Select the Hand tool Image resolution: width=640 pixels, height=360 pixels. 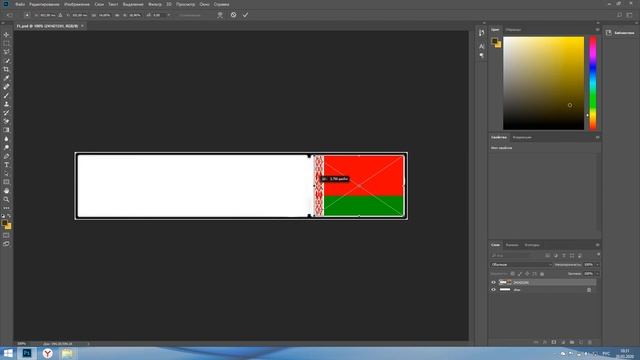click(x=6, y=191)
